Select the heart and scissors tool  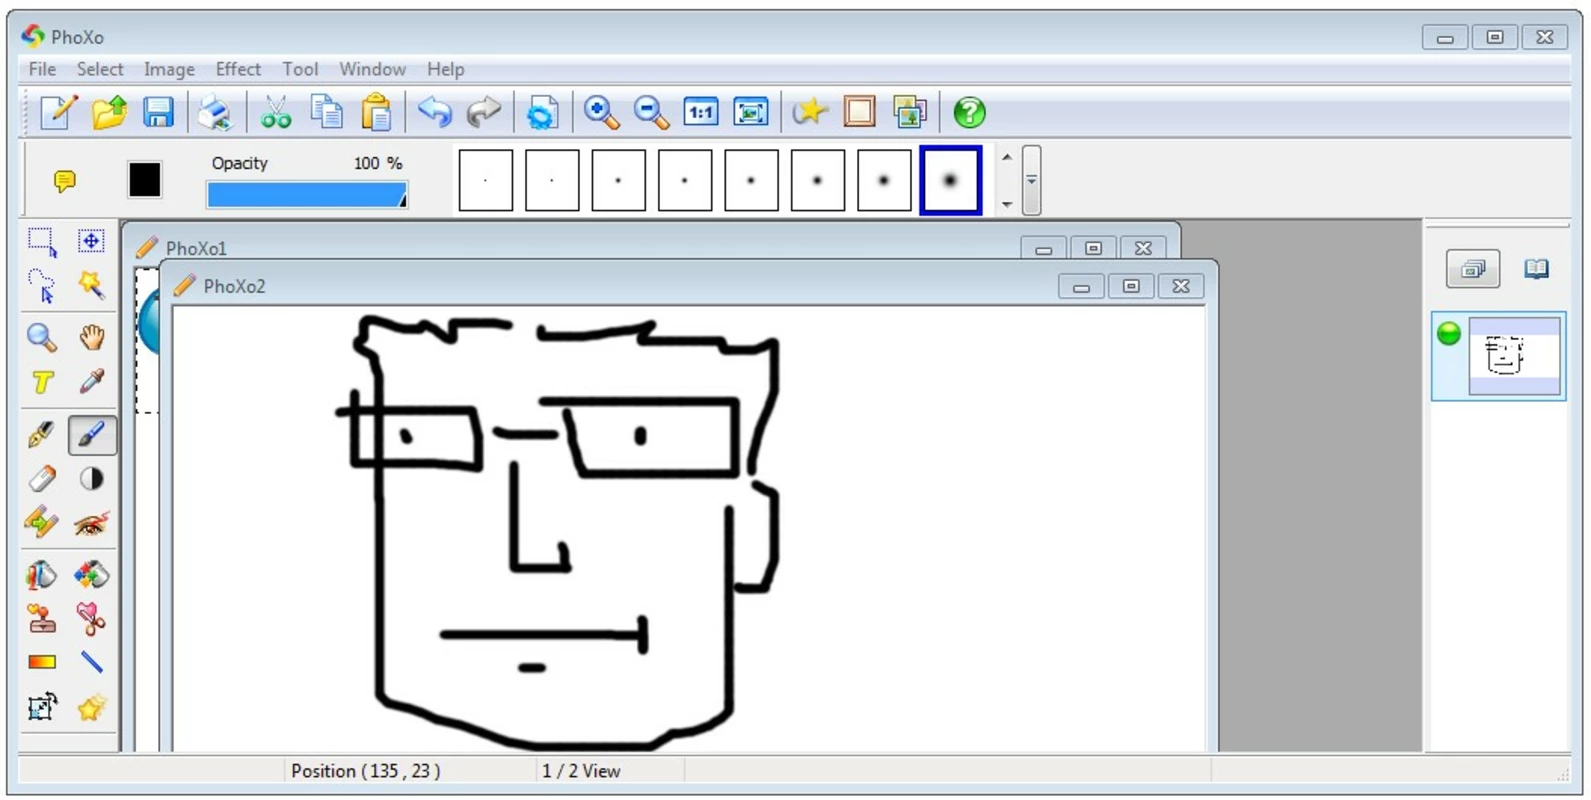coord(91,619)
